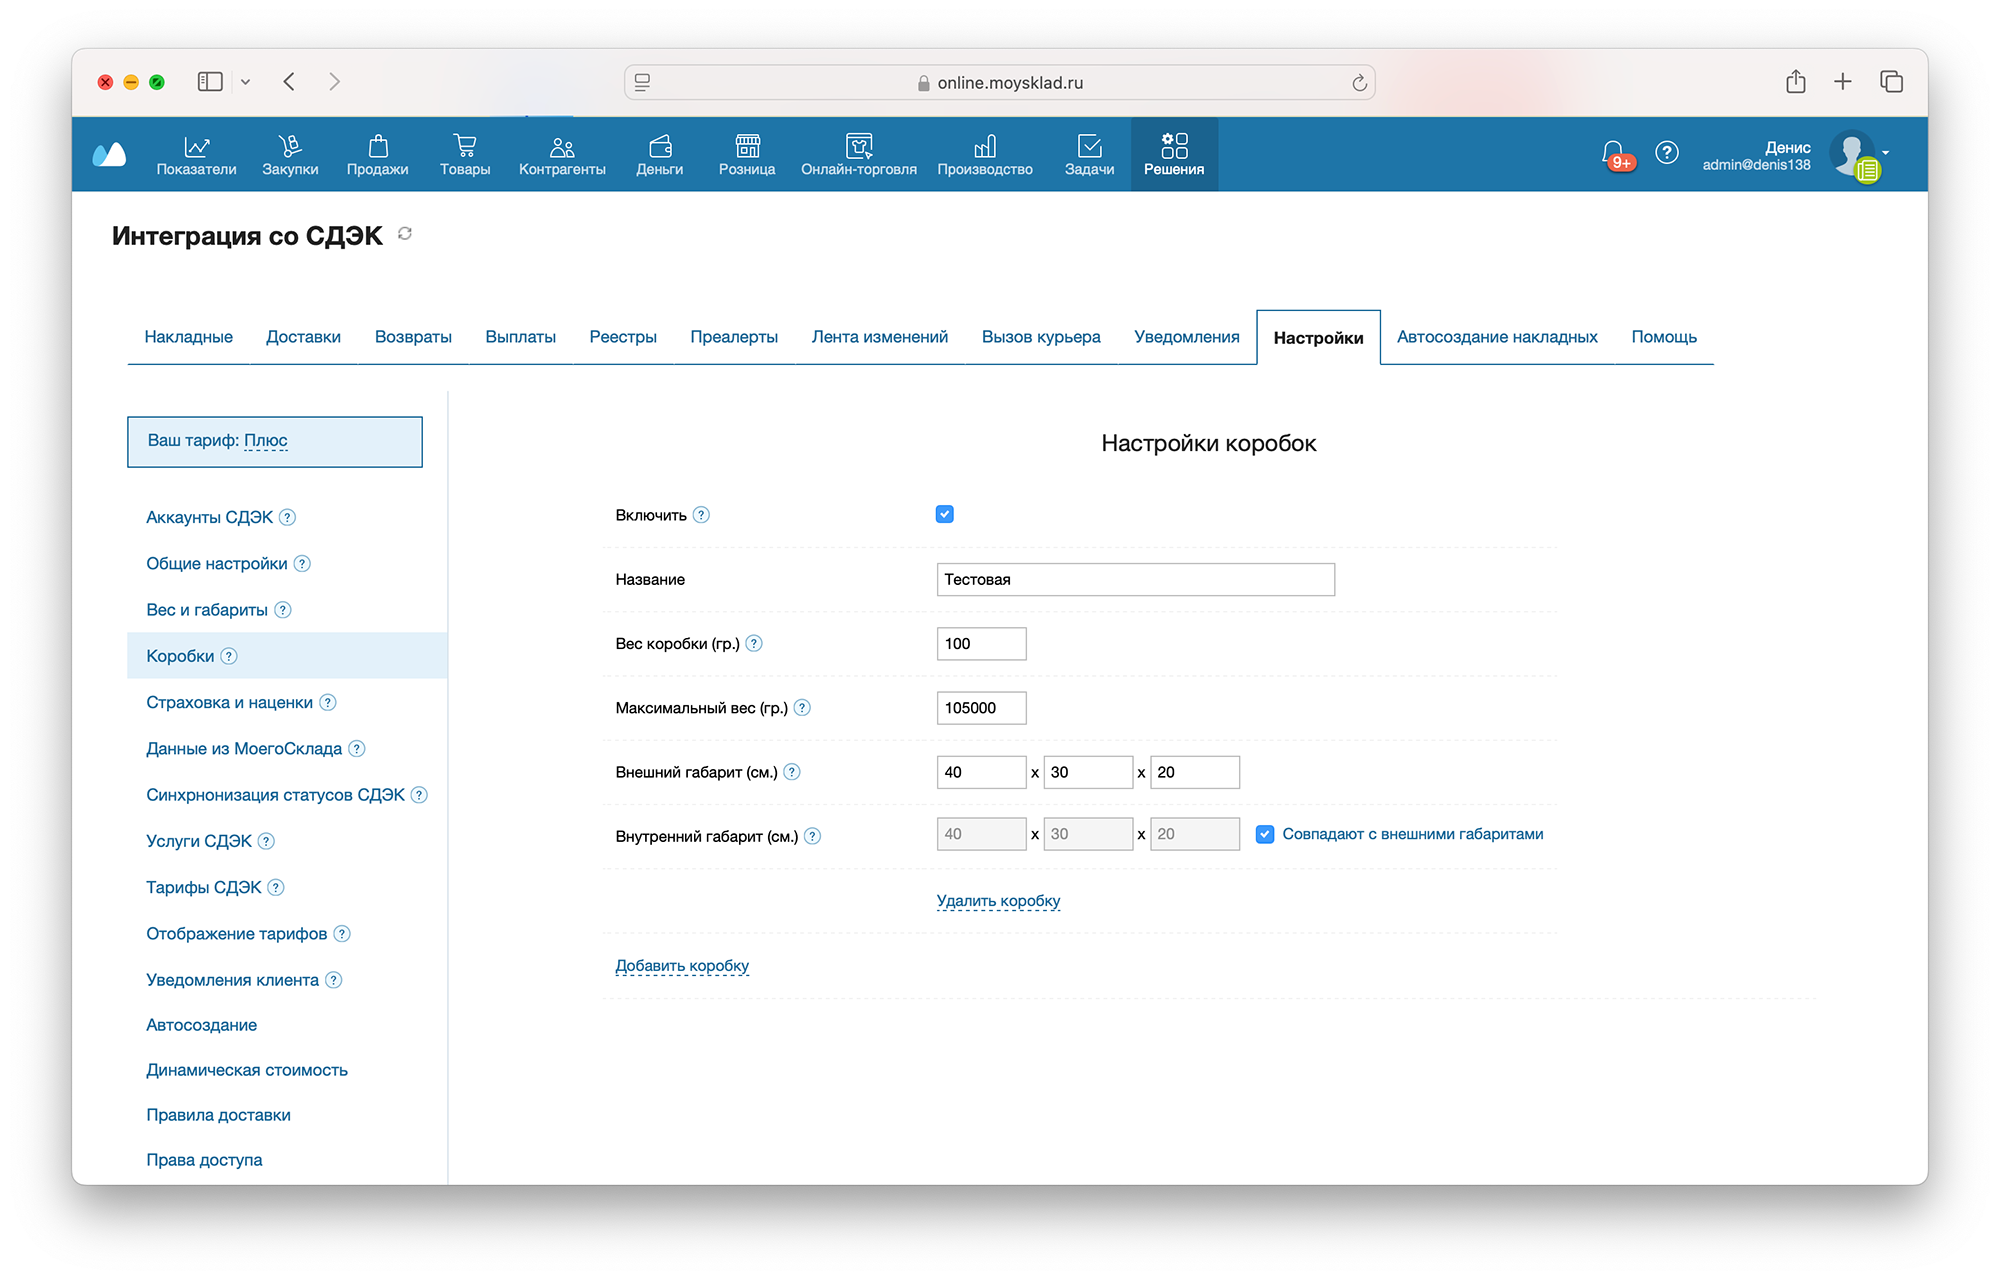Select Тарифы СДЭК in settings sidebar
The width and height of the screenshot is (2000, 1280).
click(x=204, y=887)
